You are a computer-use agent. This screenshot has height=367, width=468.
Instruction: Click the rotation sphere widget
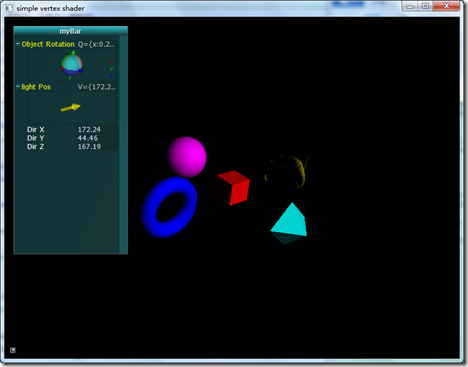(71, 65)
